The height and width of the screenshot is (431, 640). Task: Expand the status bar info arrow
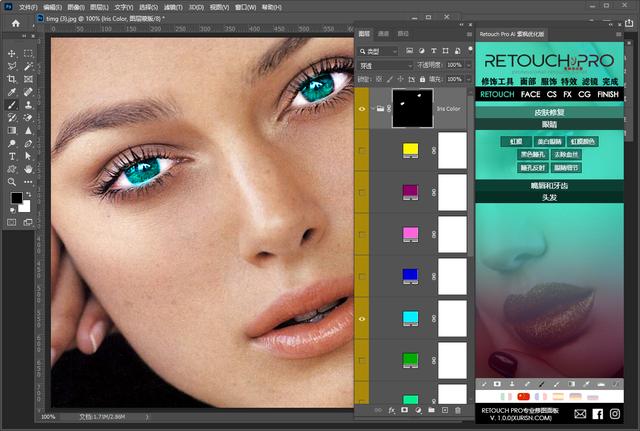point(147,417)
